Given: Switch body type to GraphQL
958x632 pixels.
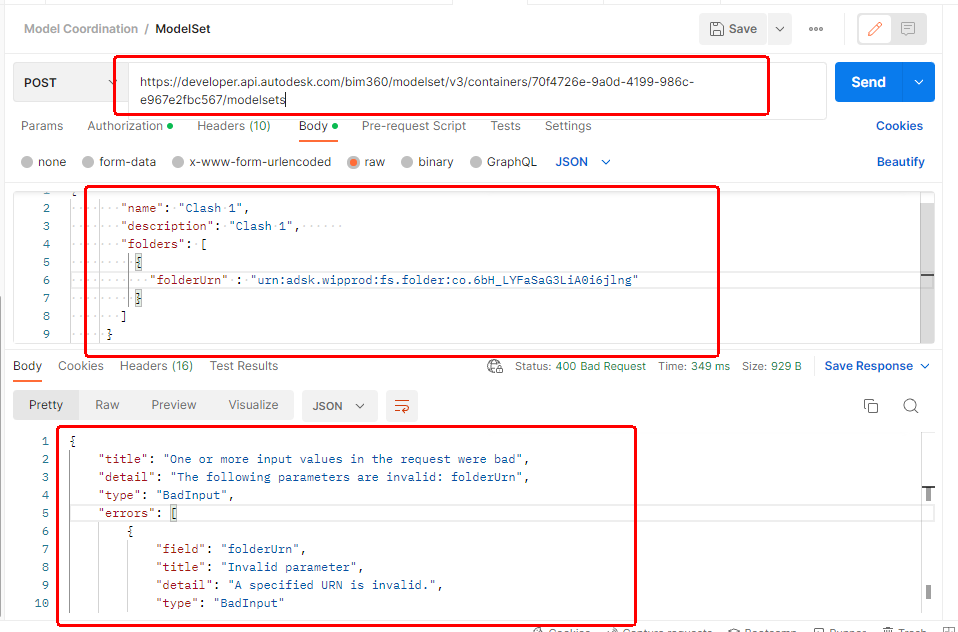Looking at the screenshot, I should [503, 161].
